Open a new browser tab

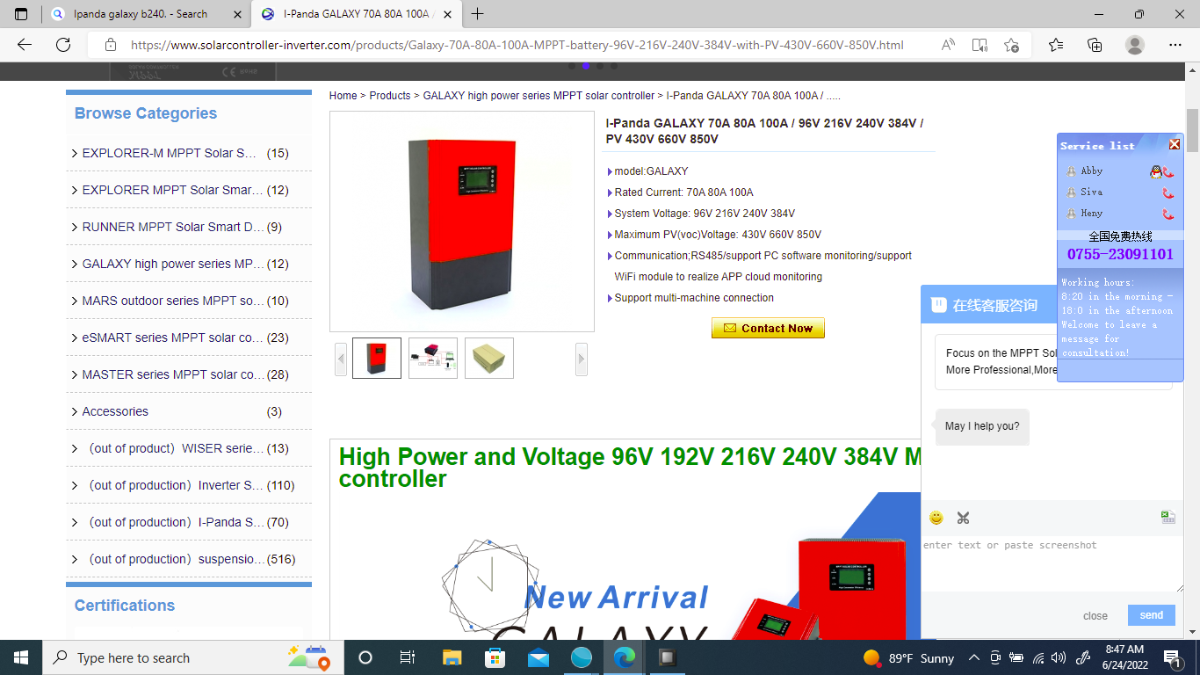coord(478,14)
